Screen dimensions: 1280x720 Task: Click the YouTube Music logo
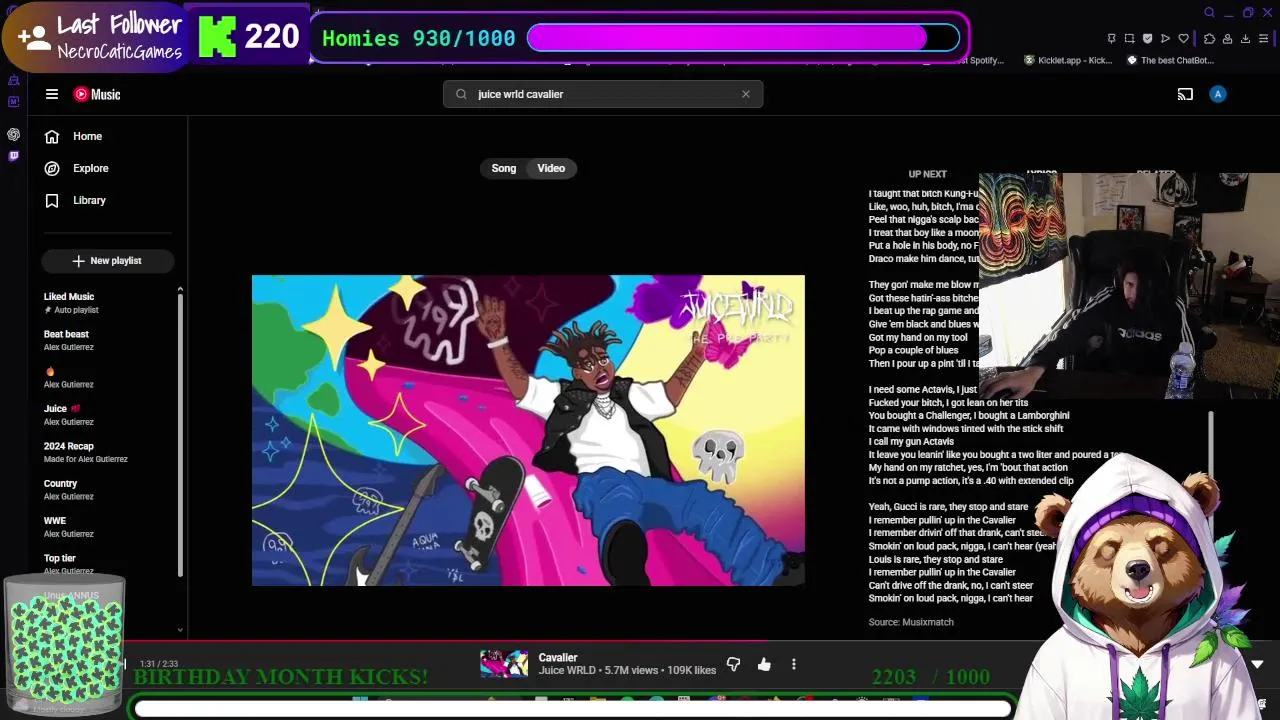point(97,94)
